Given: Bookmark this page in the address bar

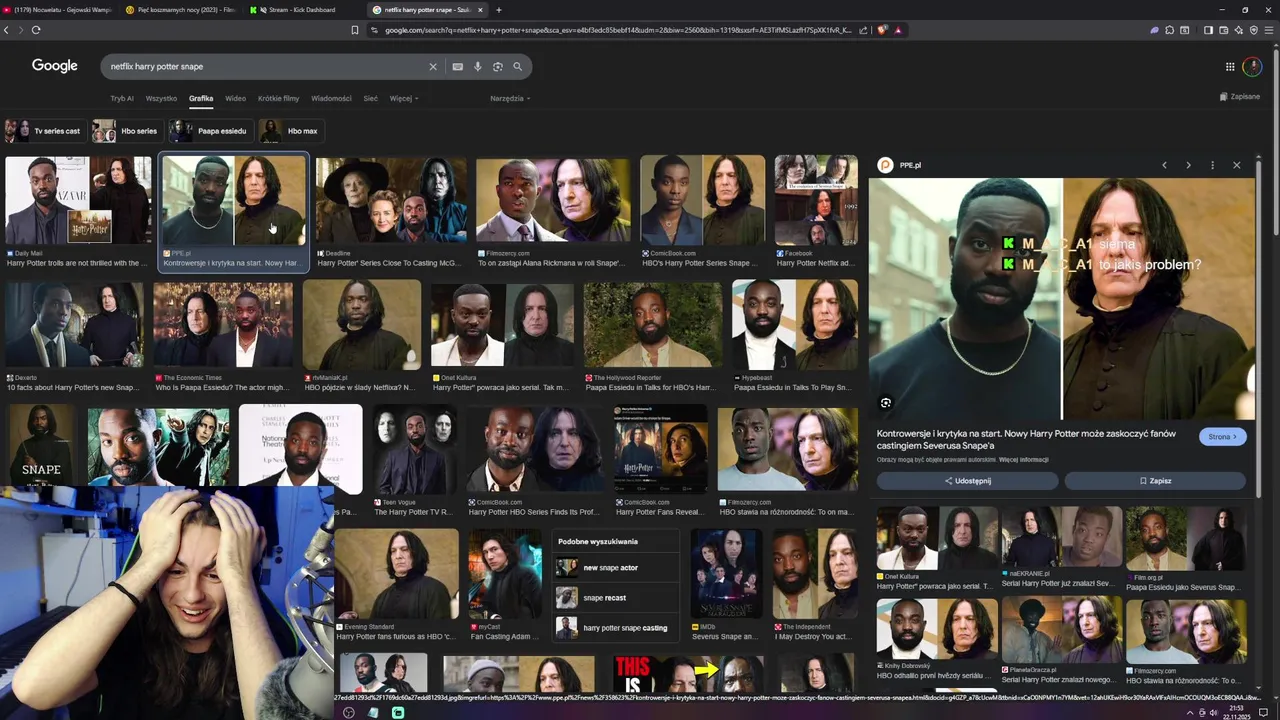Looking at the screenshot, I should click(354, 30).
